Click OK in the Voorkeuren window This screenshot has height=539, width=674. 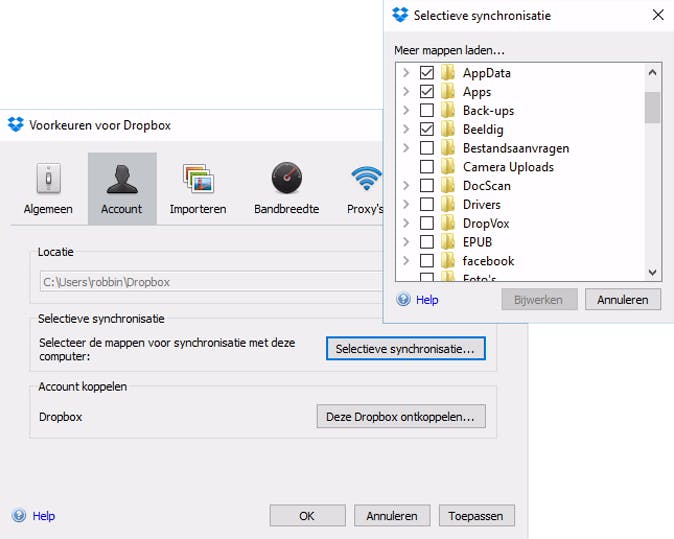coord(307,515)
